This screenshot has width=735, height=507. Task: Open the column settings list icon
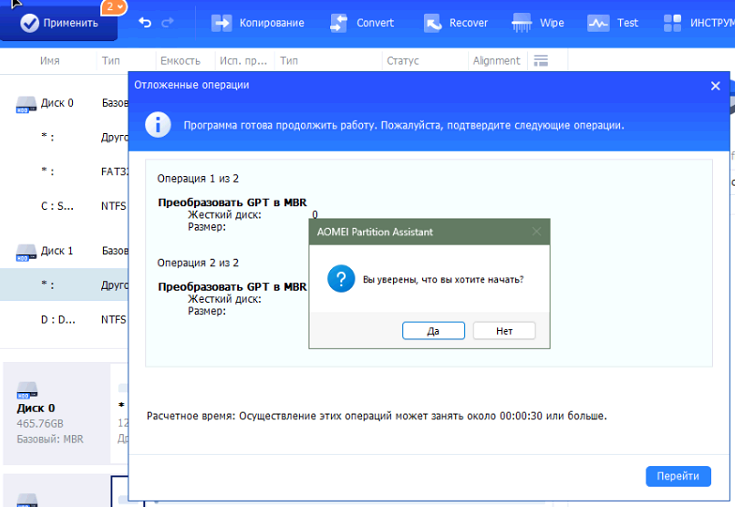tap(541, 61)
